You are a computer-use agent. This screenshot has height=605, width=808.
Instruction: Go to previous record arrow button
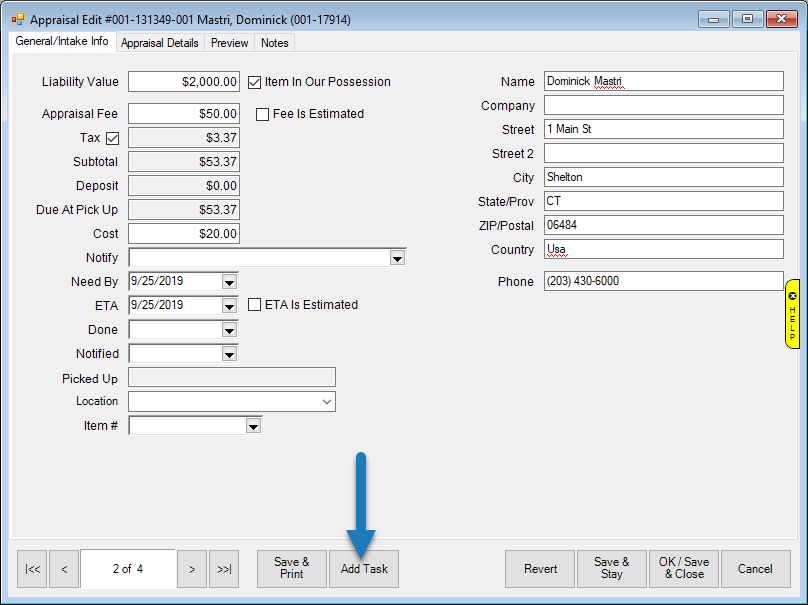pyautogui.click(x=64, y=569)
